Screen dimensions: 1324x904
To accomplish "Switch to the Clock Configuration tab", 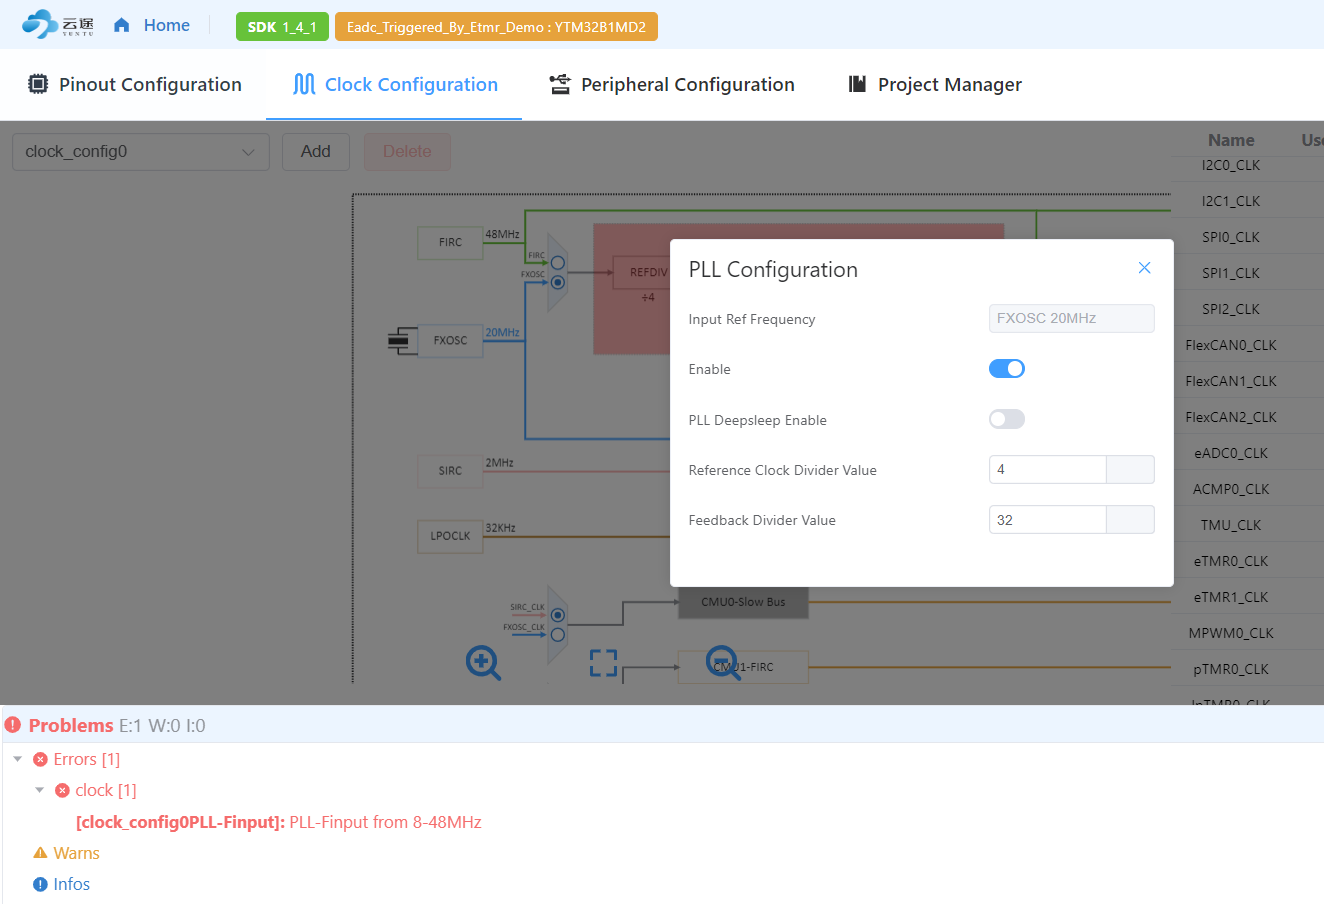I will (395, 85).
